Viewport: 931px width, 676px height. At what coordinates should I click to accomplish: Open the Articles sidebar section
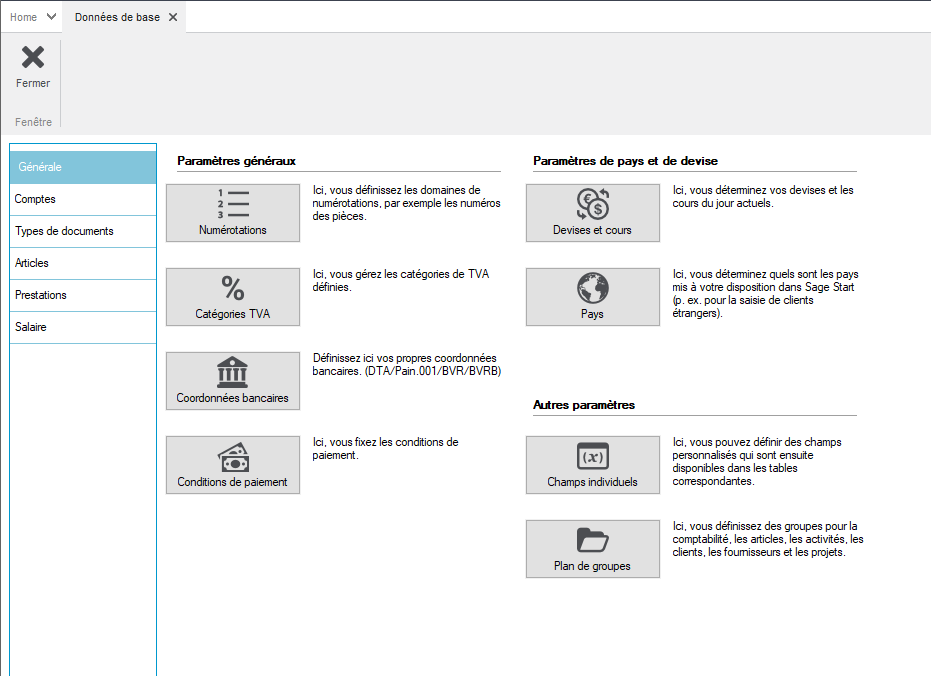point(83,264)
